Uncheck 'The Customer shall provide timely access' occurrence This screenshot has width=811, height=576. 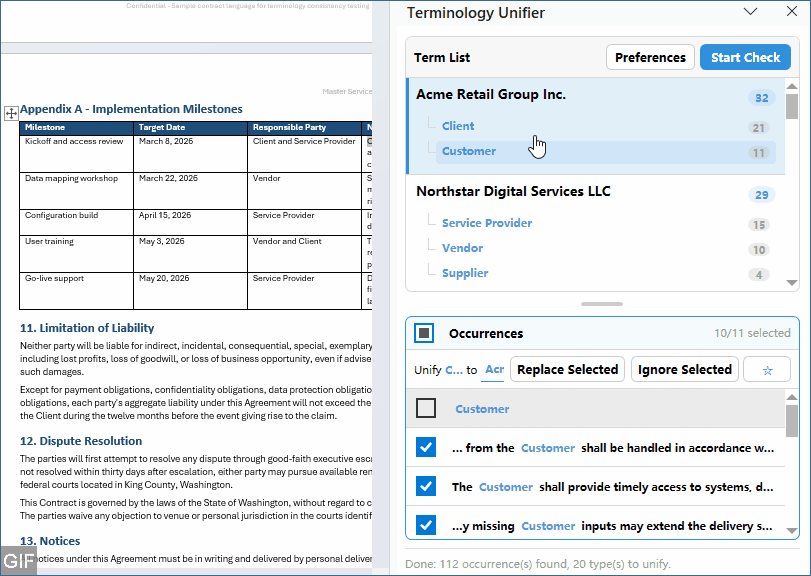point(426,486)
